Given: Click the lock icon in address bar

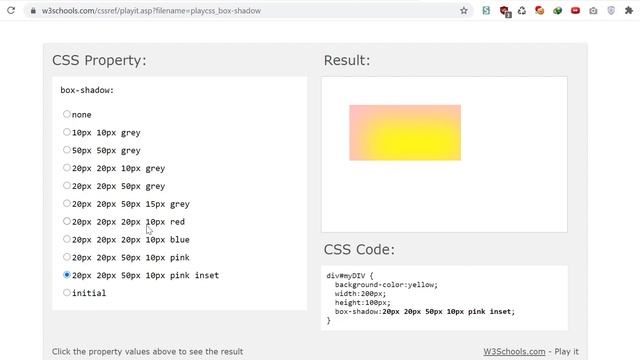Looking at the screenshot, I should [x=33, y=11].
